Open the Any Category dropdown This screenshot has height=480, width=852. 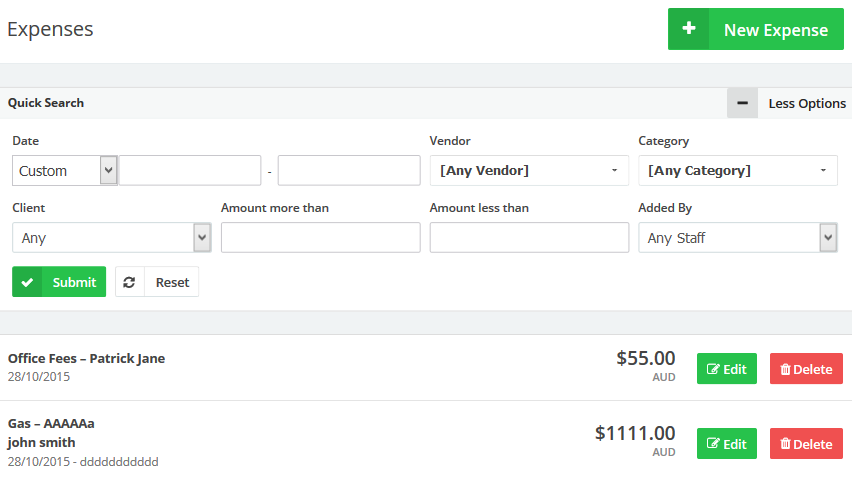point(737,171)
